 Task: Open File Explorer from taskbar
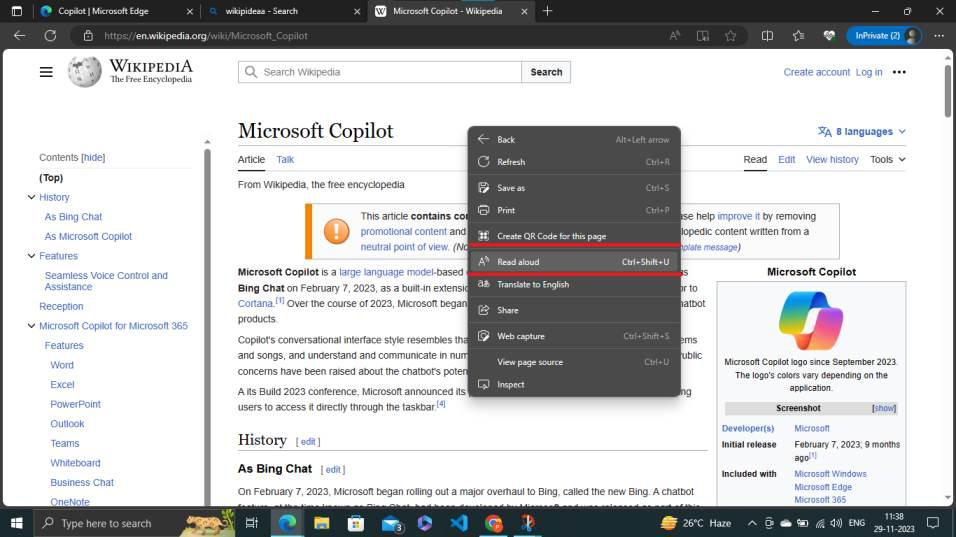pos(321,523)
